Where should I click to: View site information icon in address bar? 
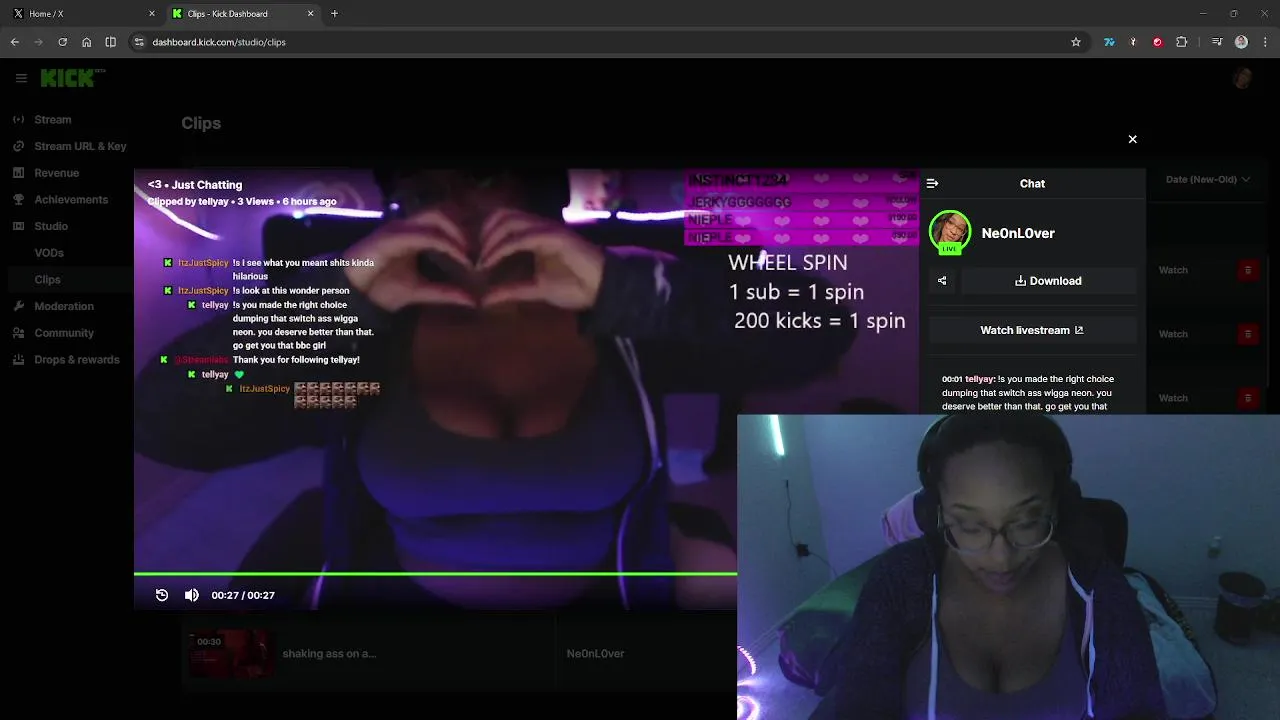click(139, 42)
